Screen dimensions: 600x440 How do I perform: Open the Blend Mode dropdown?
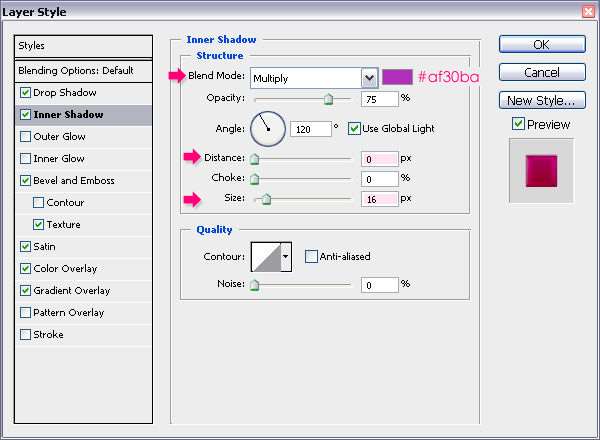point(314,78)
